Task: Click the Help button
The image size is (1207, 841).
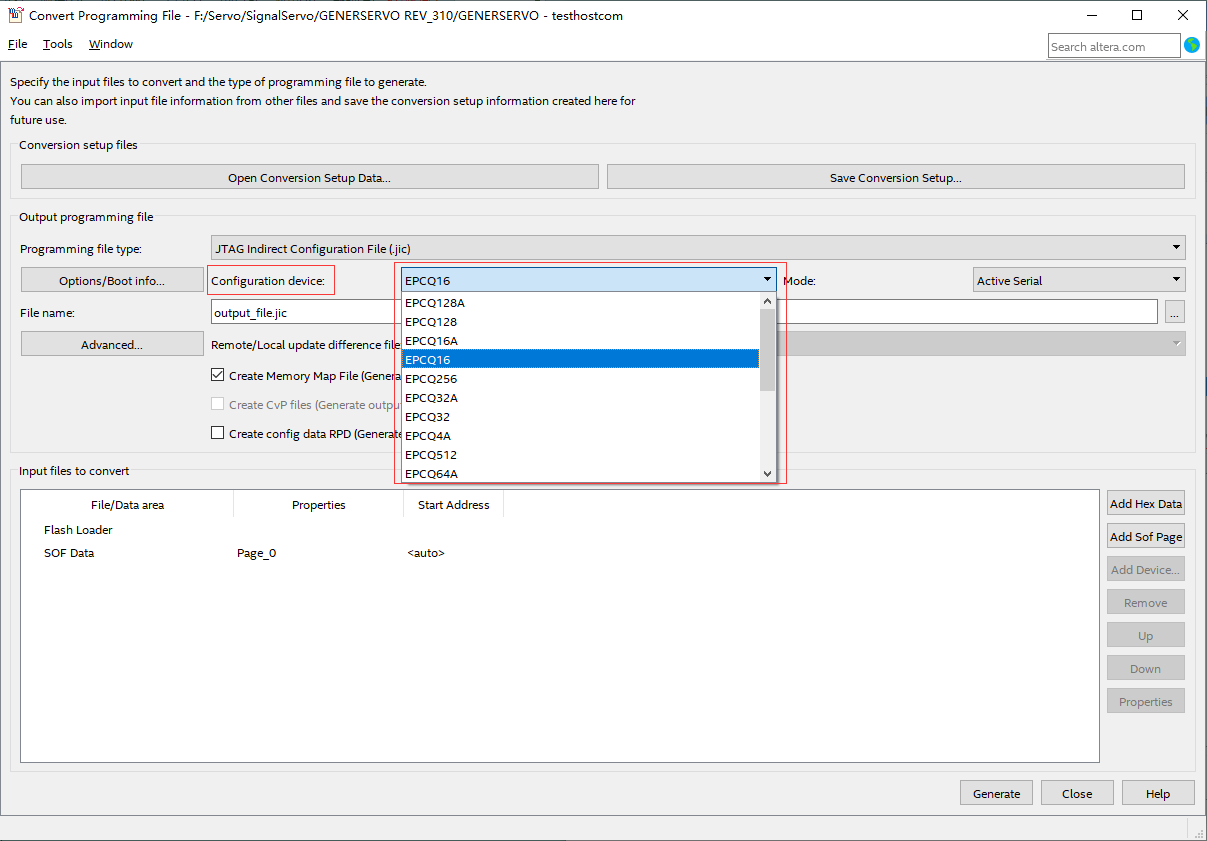Action: pyautogui.click(x=1158, y=793)
